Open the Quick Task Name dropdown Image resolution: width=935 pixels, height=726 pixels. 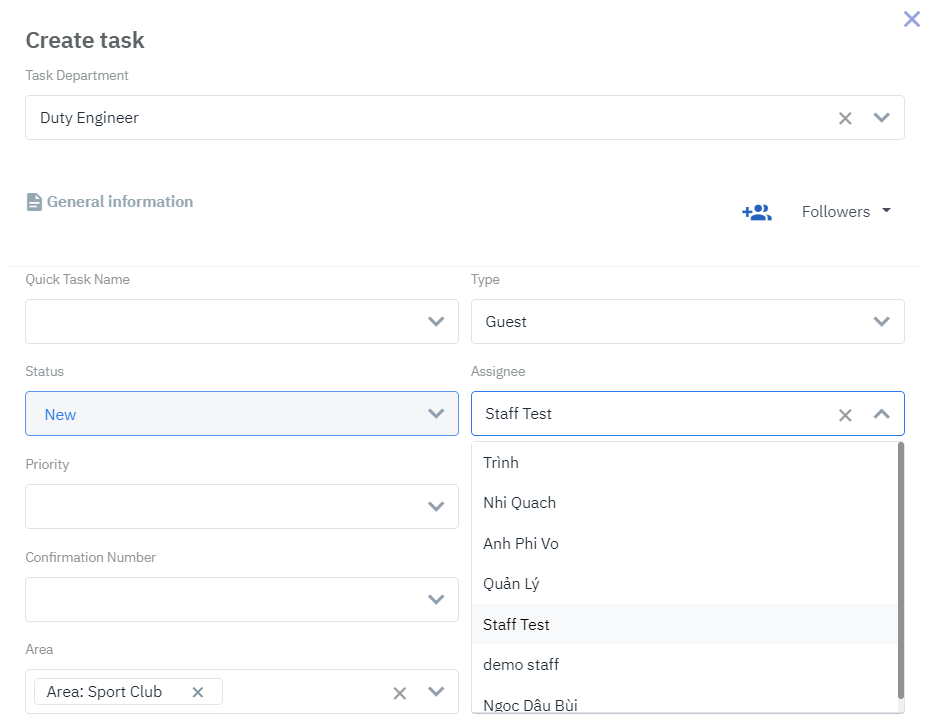click(436, 322)
